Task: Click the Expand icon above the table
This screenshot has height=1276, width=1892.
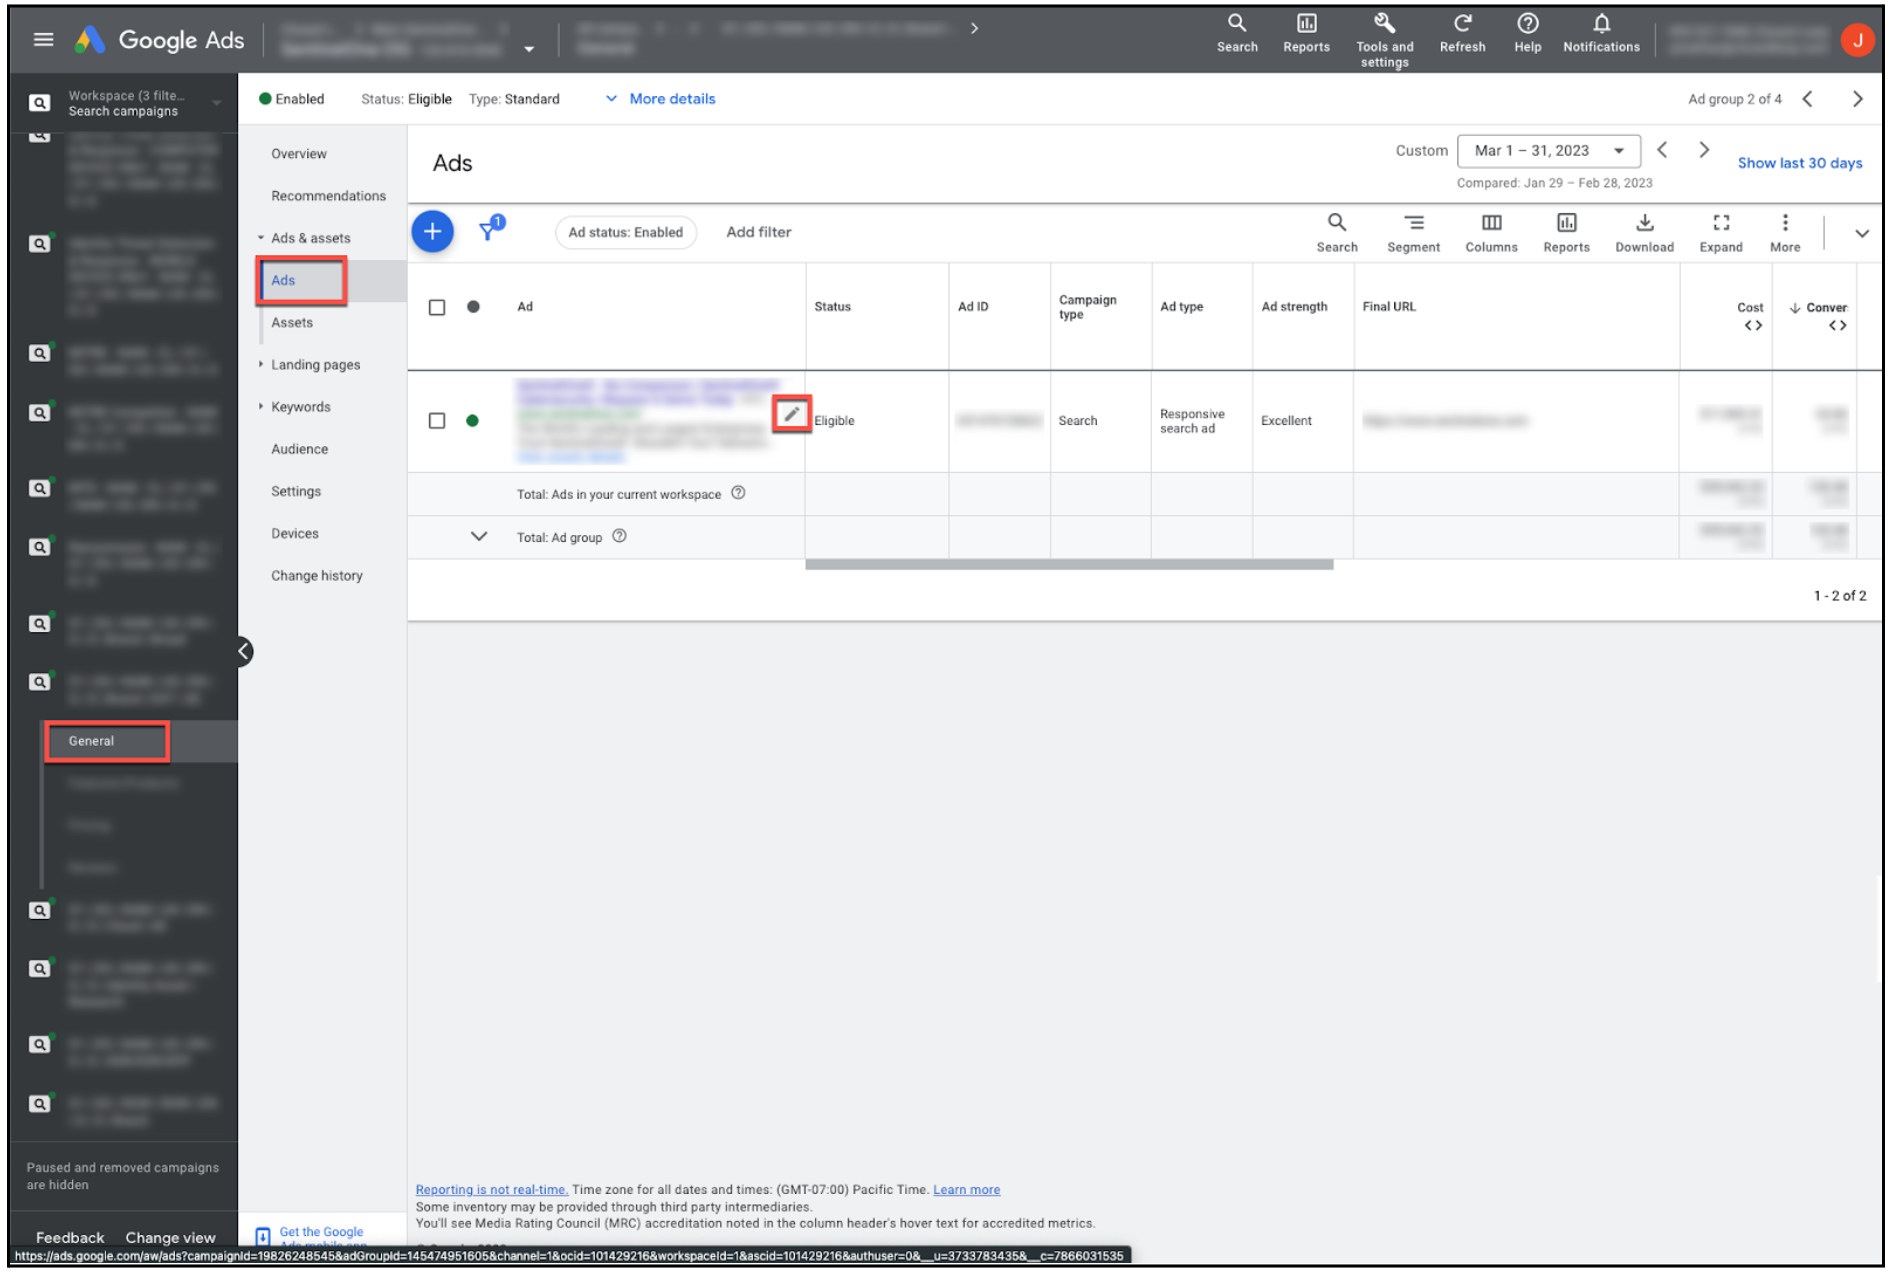Action: (1720, 228)
